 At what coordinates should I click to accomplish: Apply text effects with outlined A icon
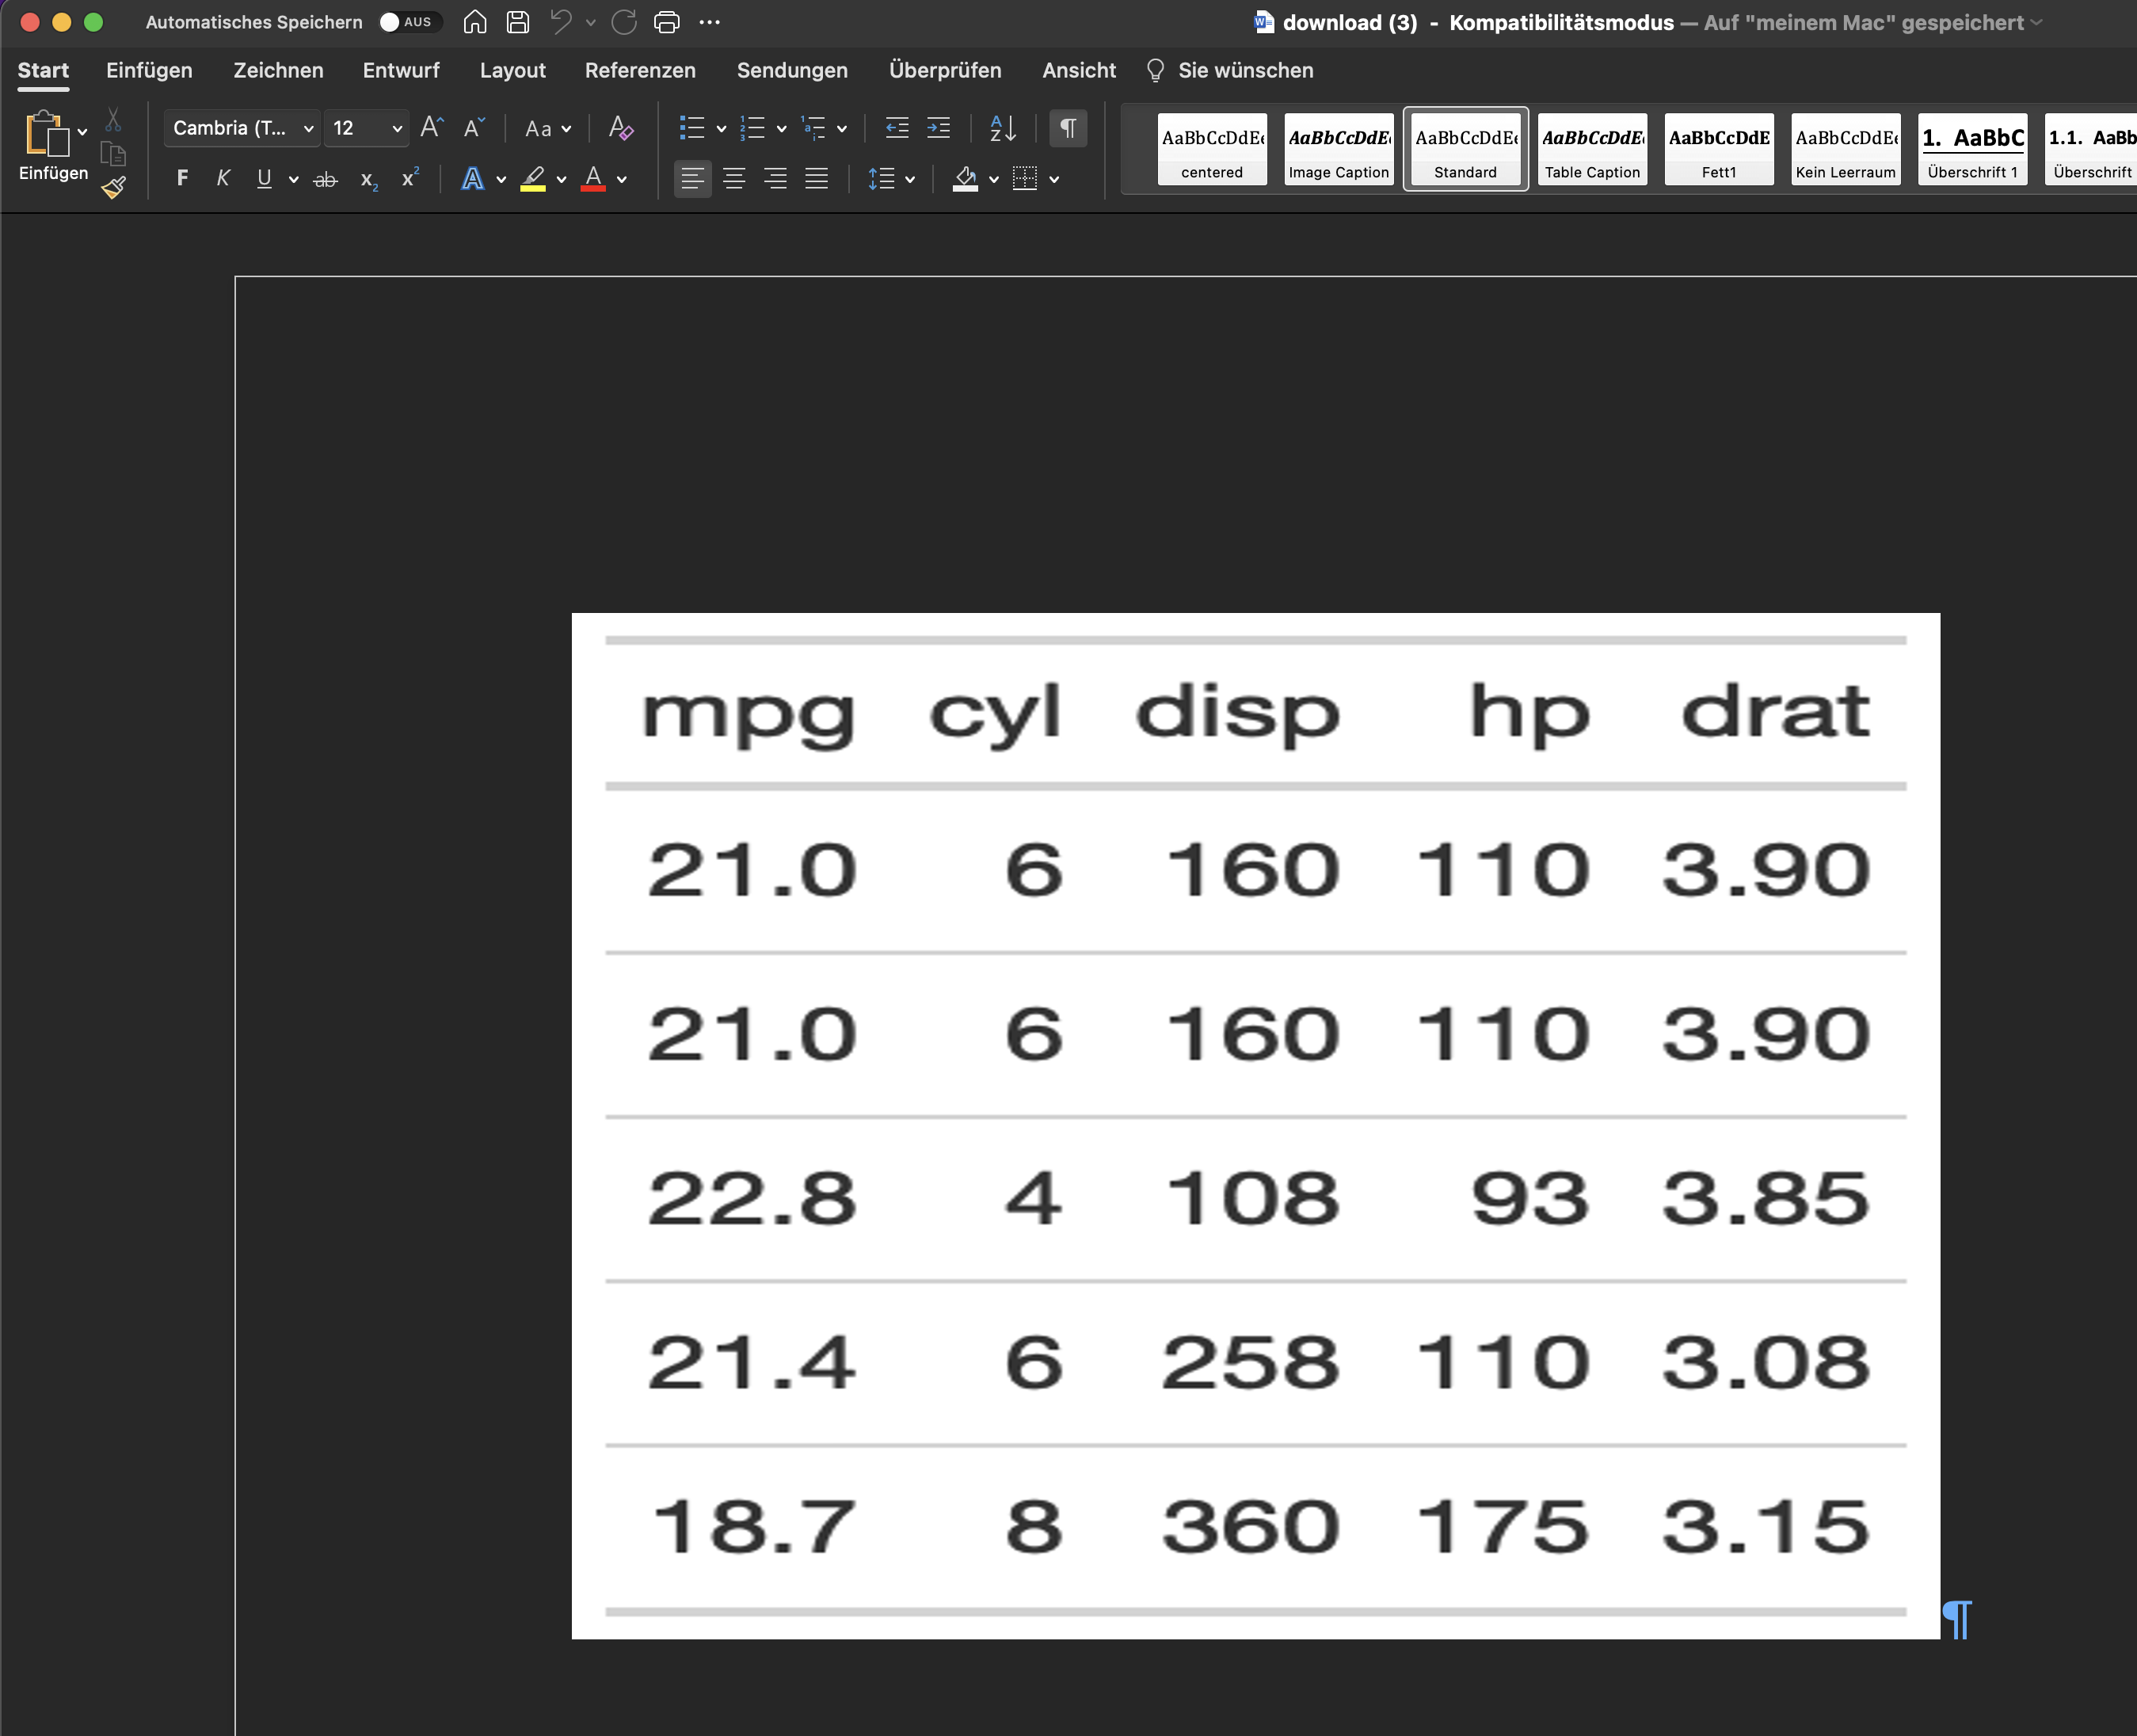pyautogui.click(x=472, y=179)
